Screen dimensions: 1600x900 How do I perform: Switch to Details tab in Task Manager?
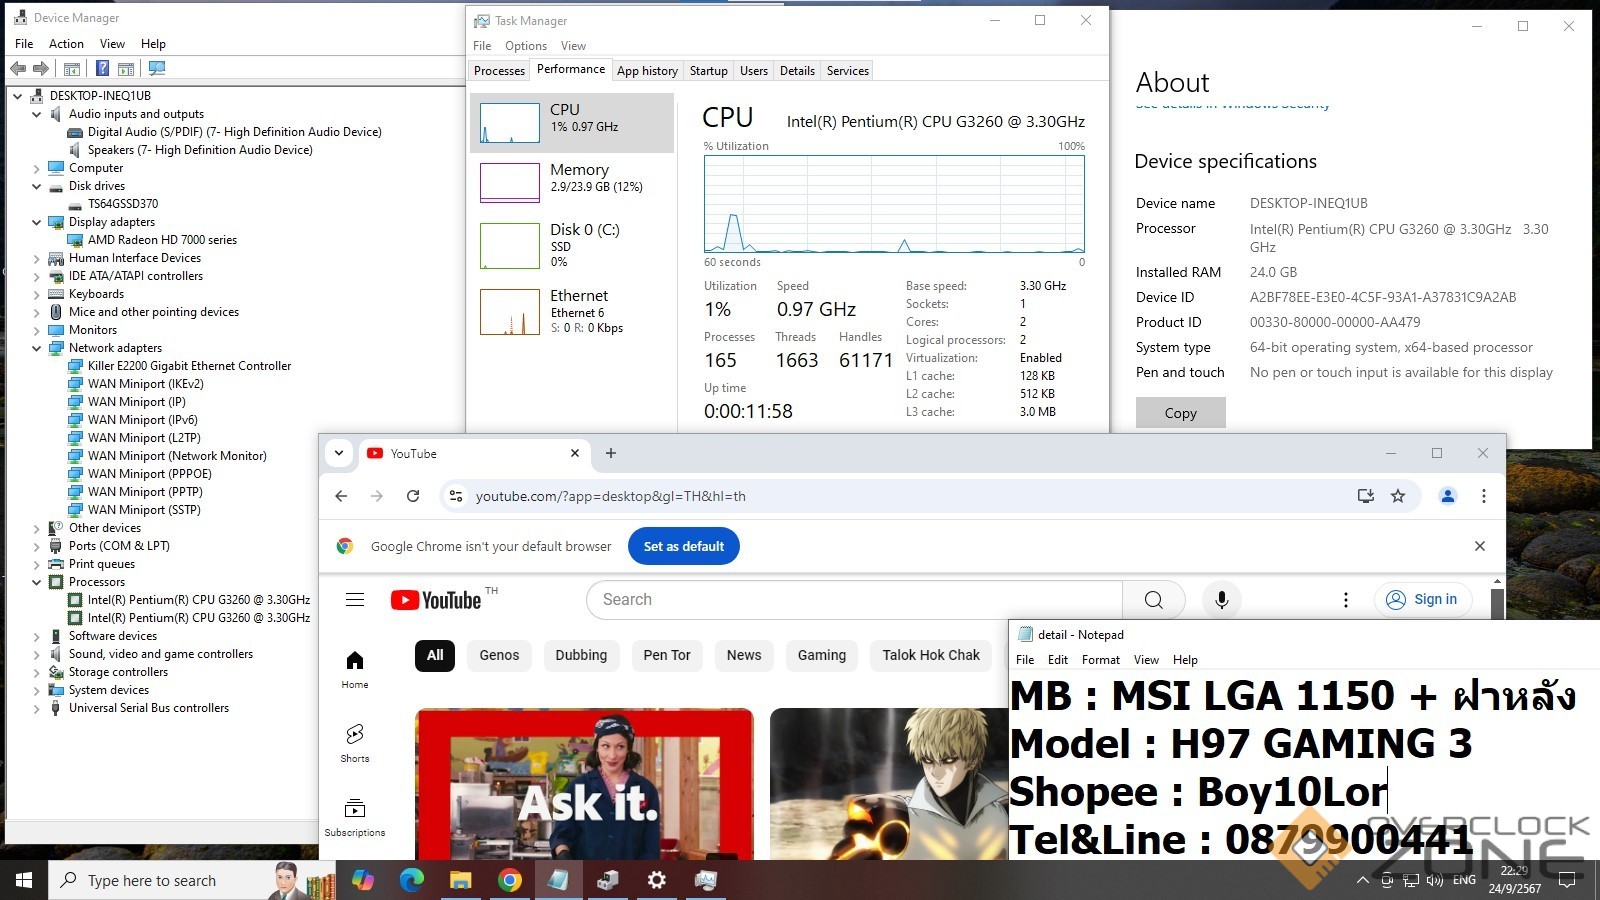(797, 71)
